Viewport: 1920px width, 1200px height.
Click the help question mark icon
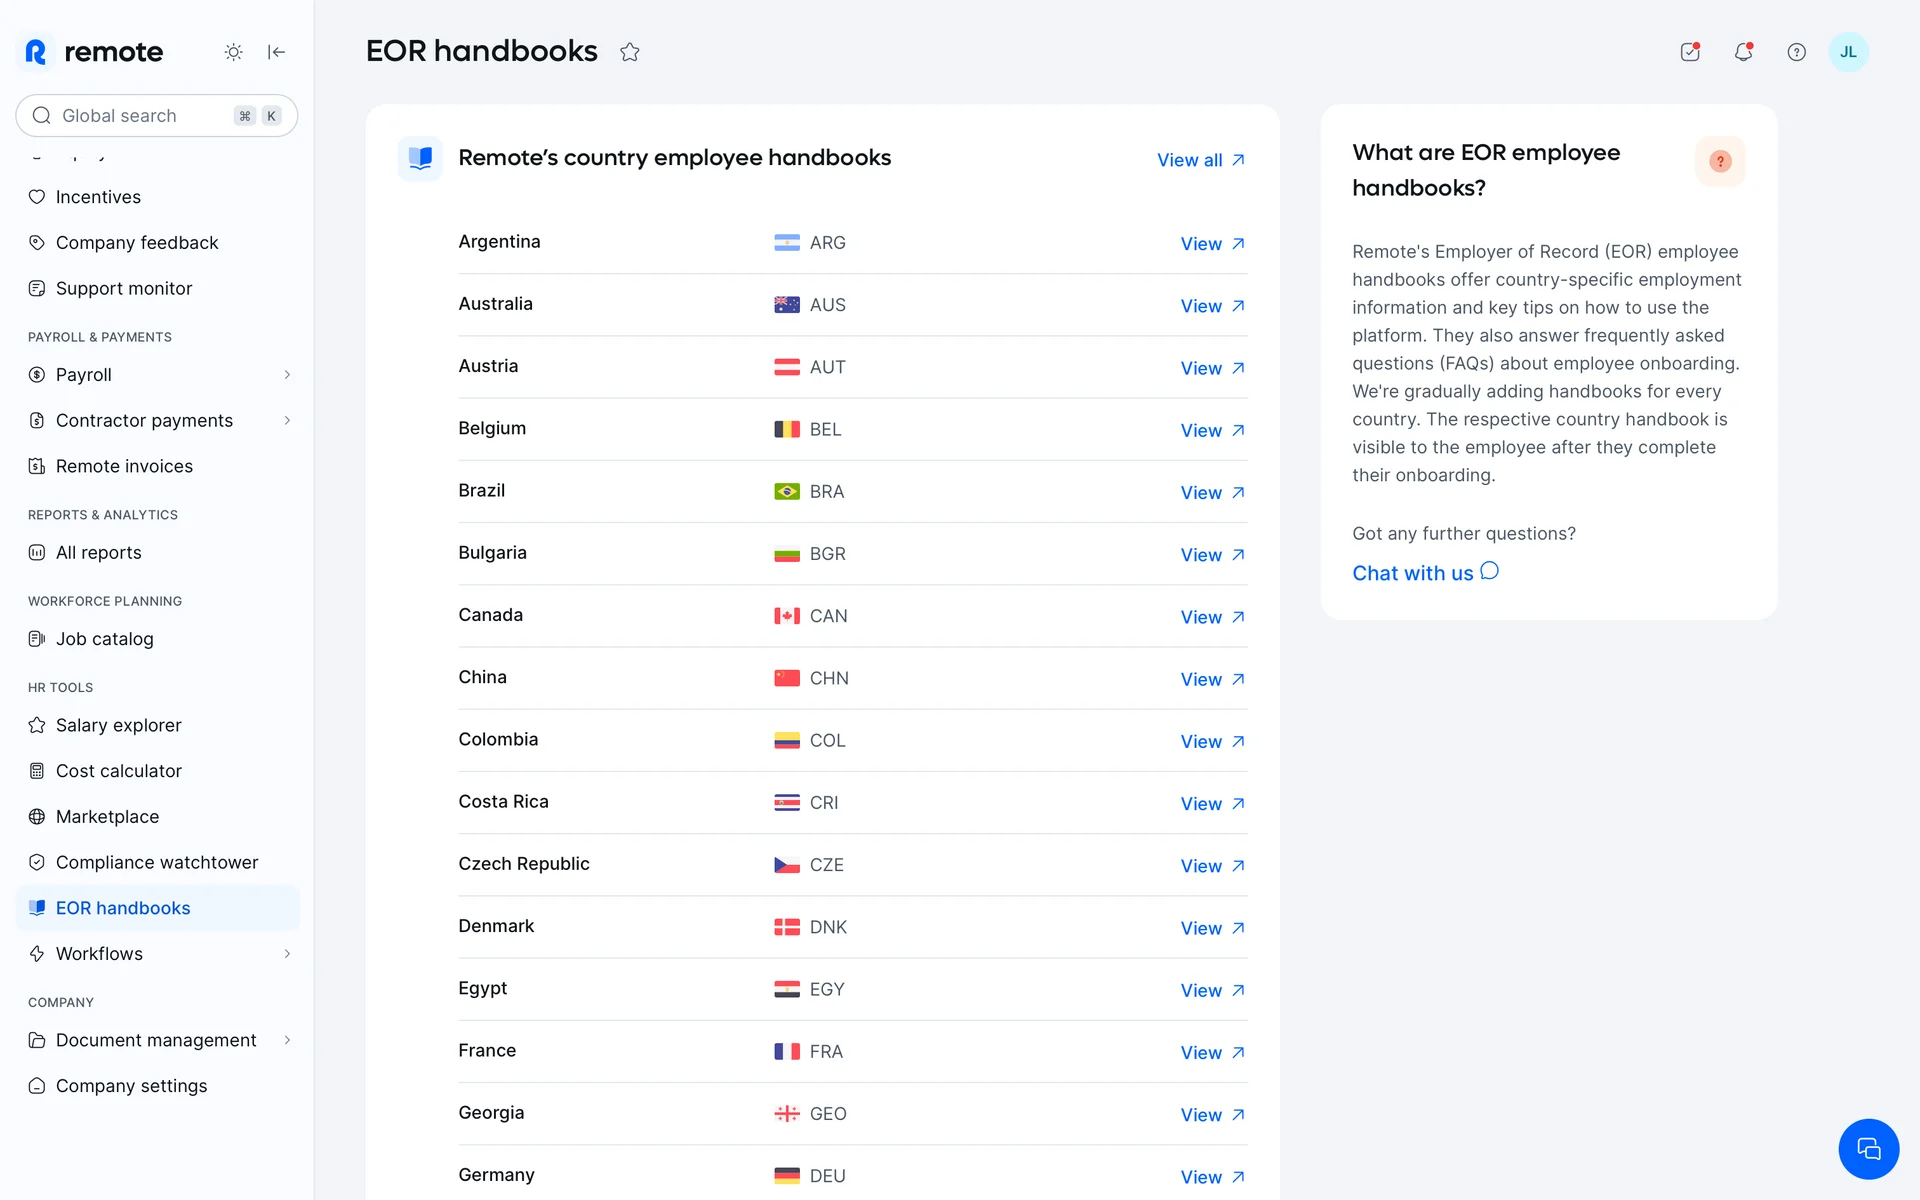tap(1796, 52)
